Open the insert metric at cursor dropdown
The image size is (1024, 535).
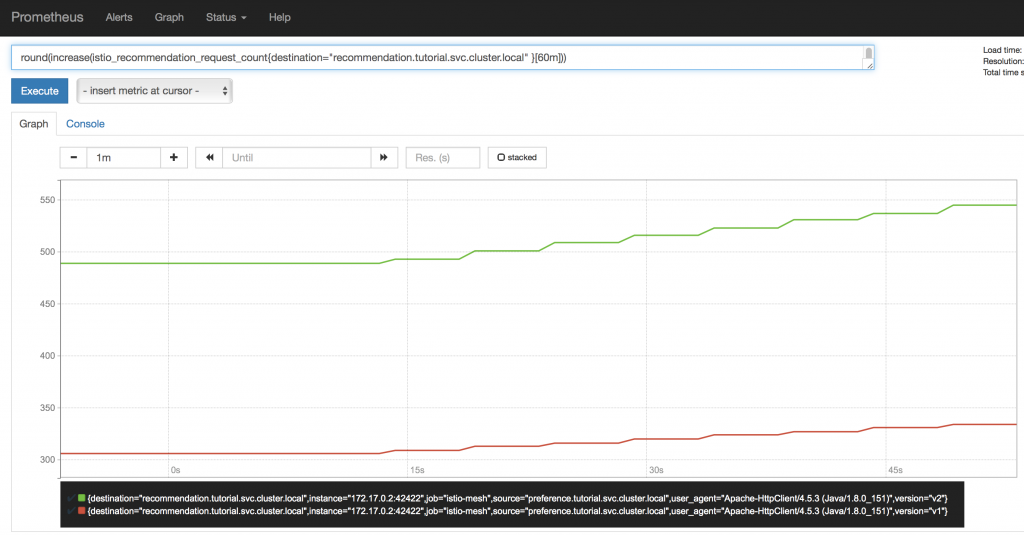pos(155,91)
